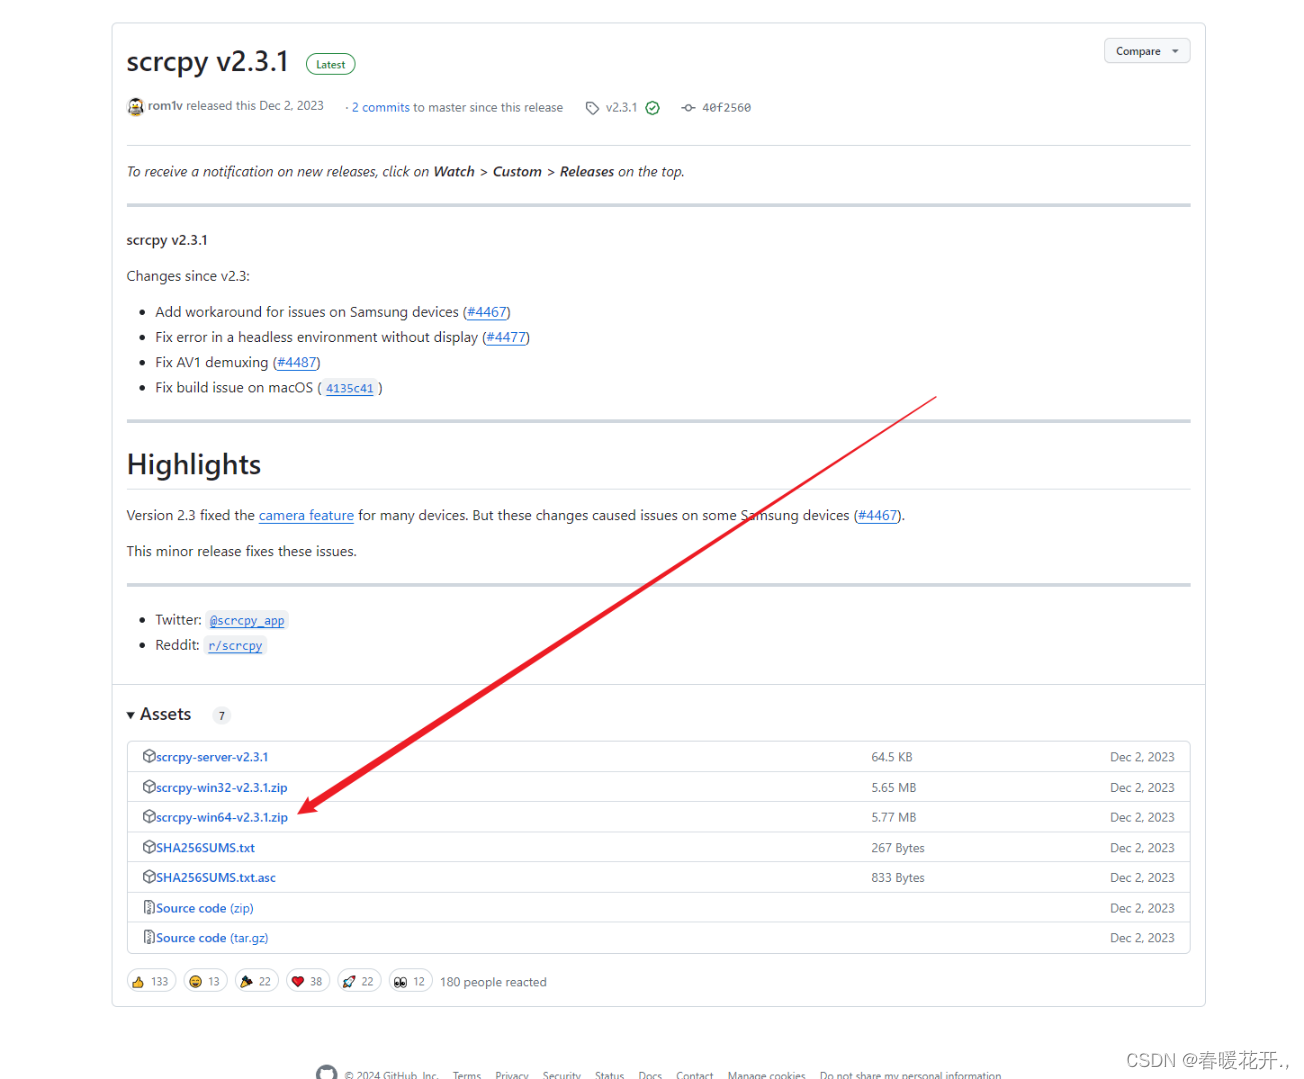The height and width of the screenshot is (1079, 1304).
Task: Download SHA256SUMS.txt.asc
Action: click(216, 877)
